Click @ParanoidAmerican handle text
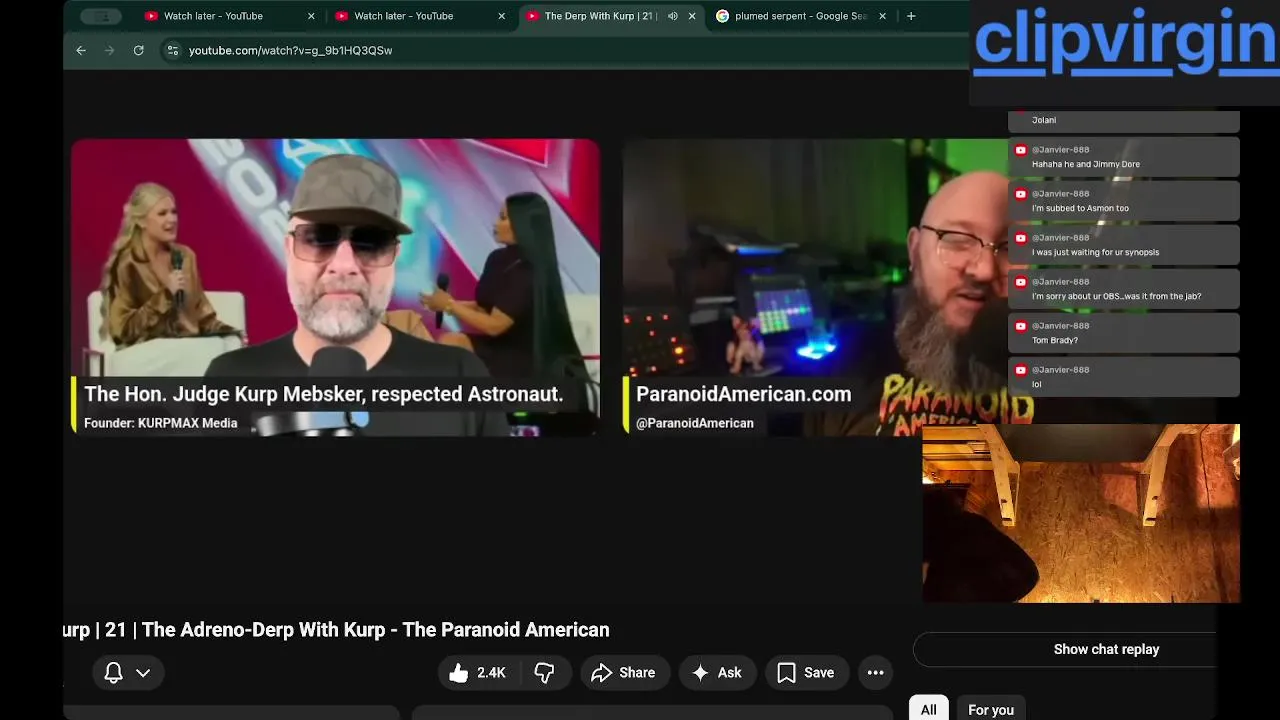1280x720 pixels. point(695,423)
